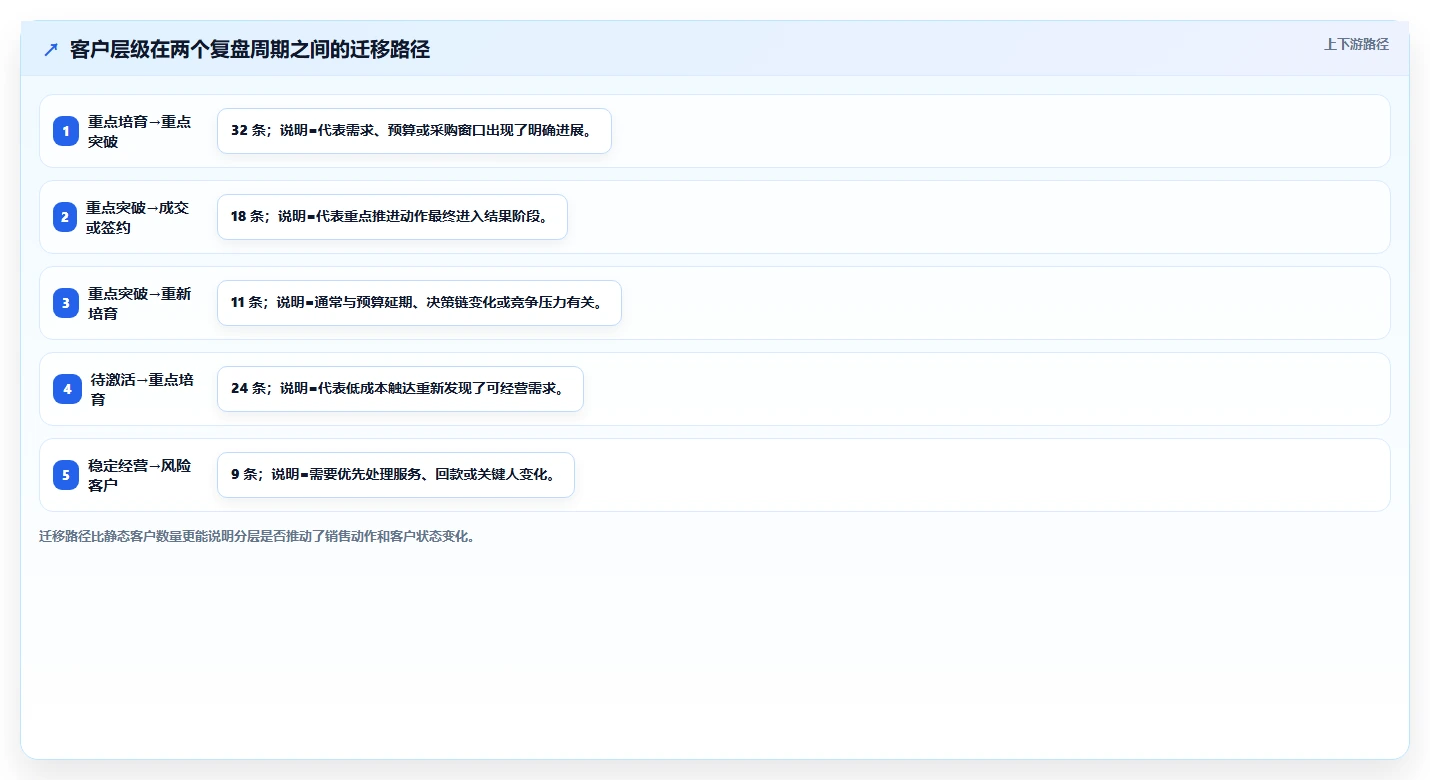Image resolution: width=1430 pixels, height=780 pixels.
Task: Select the 重点突破→重新培育 path label
Action: coord(139,303)
